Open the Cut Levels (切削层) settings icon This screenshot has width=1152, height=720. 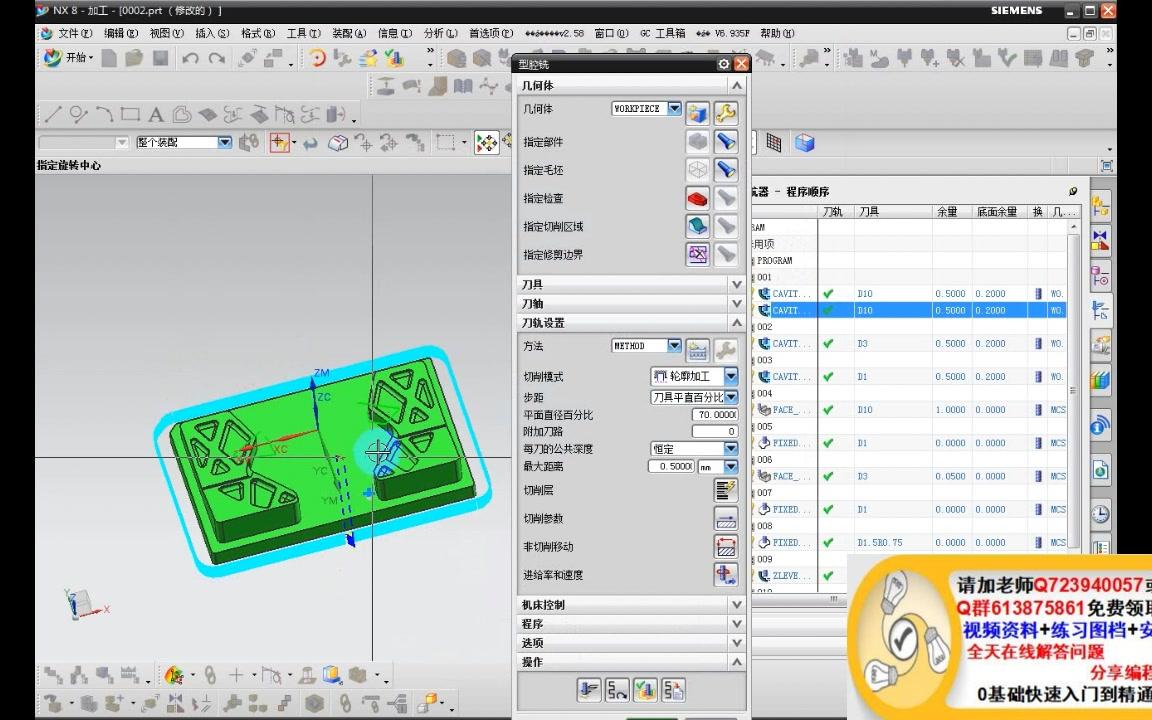pos(725,490)
